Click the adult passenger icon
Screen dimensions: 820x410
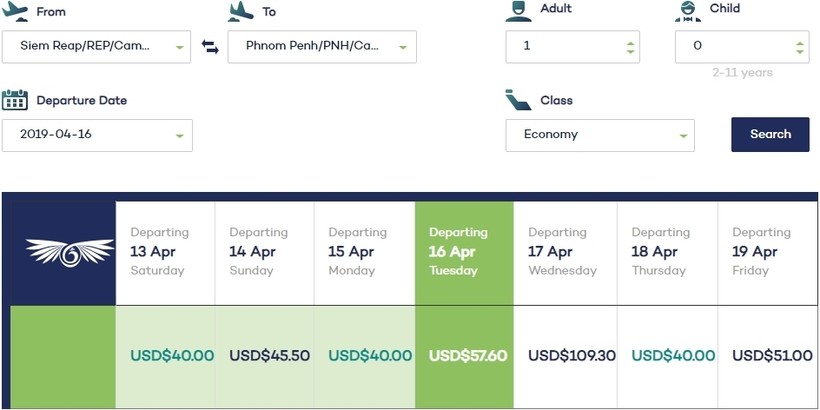pyautogui.click(x=518, y=10)
